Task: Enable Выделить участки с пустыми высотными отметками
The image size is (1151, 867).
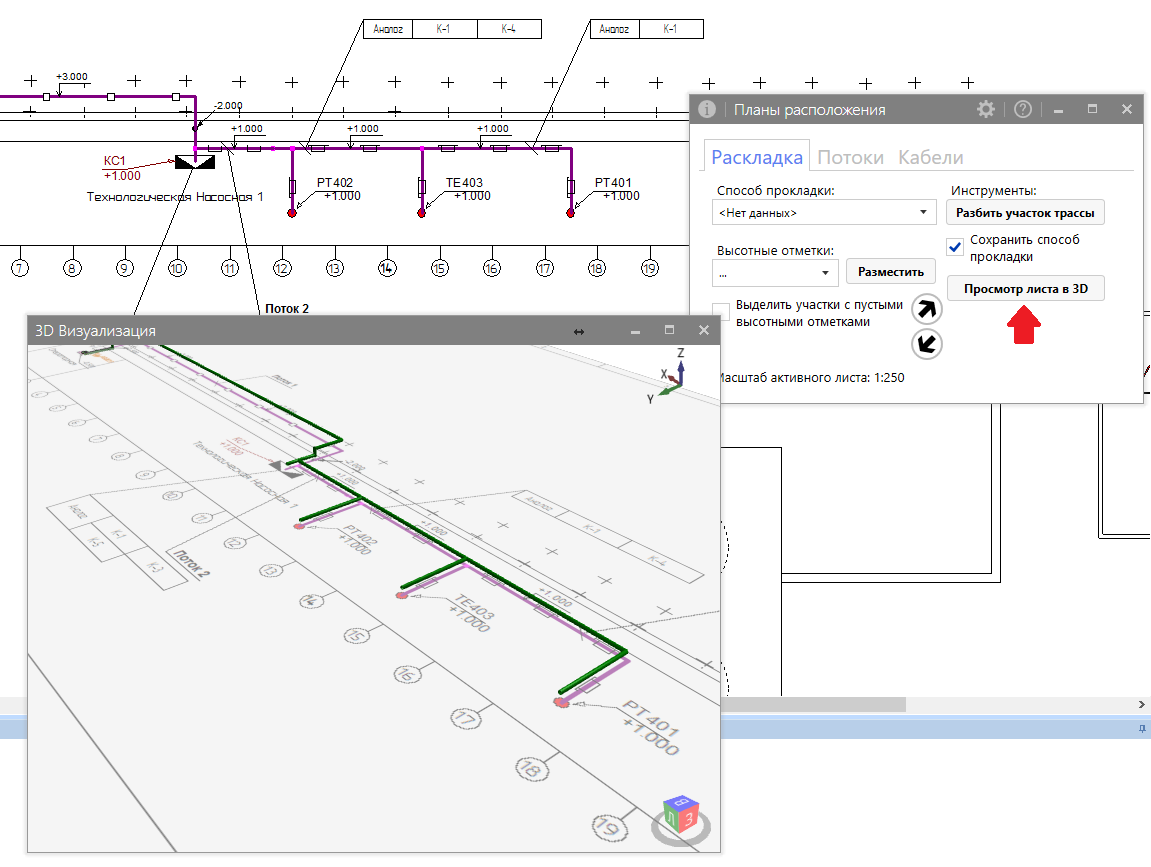Action: point(721,311)
